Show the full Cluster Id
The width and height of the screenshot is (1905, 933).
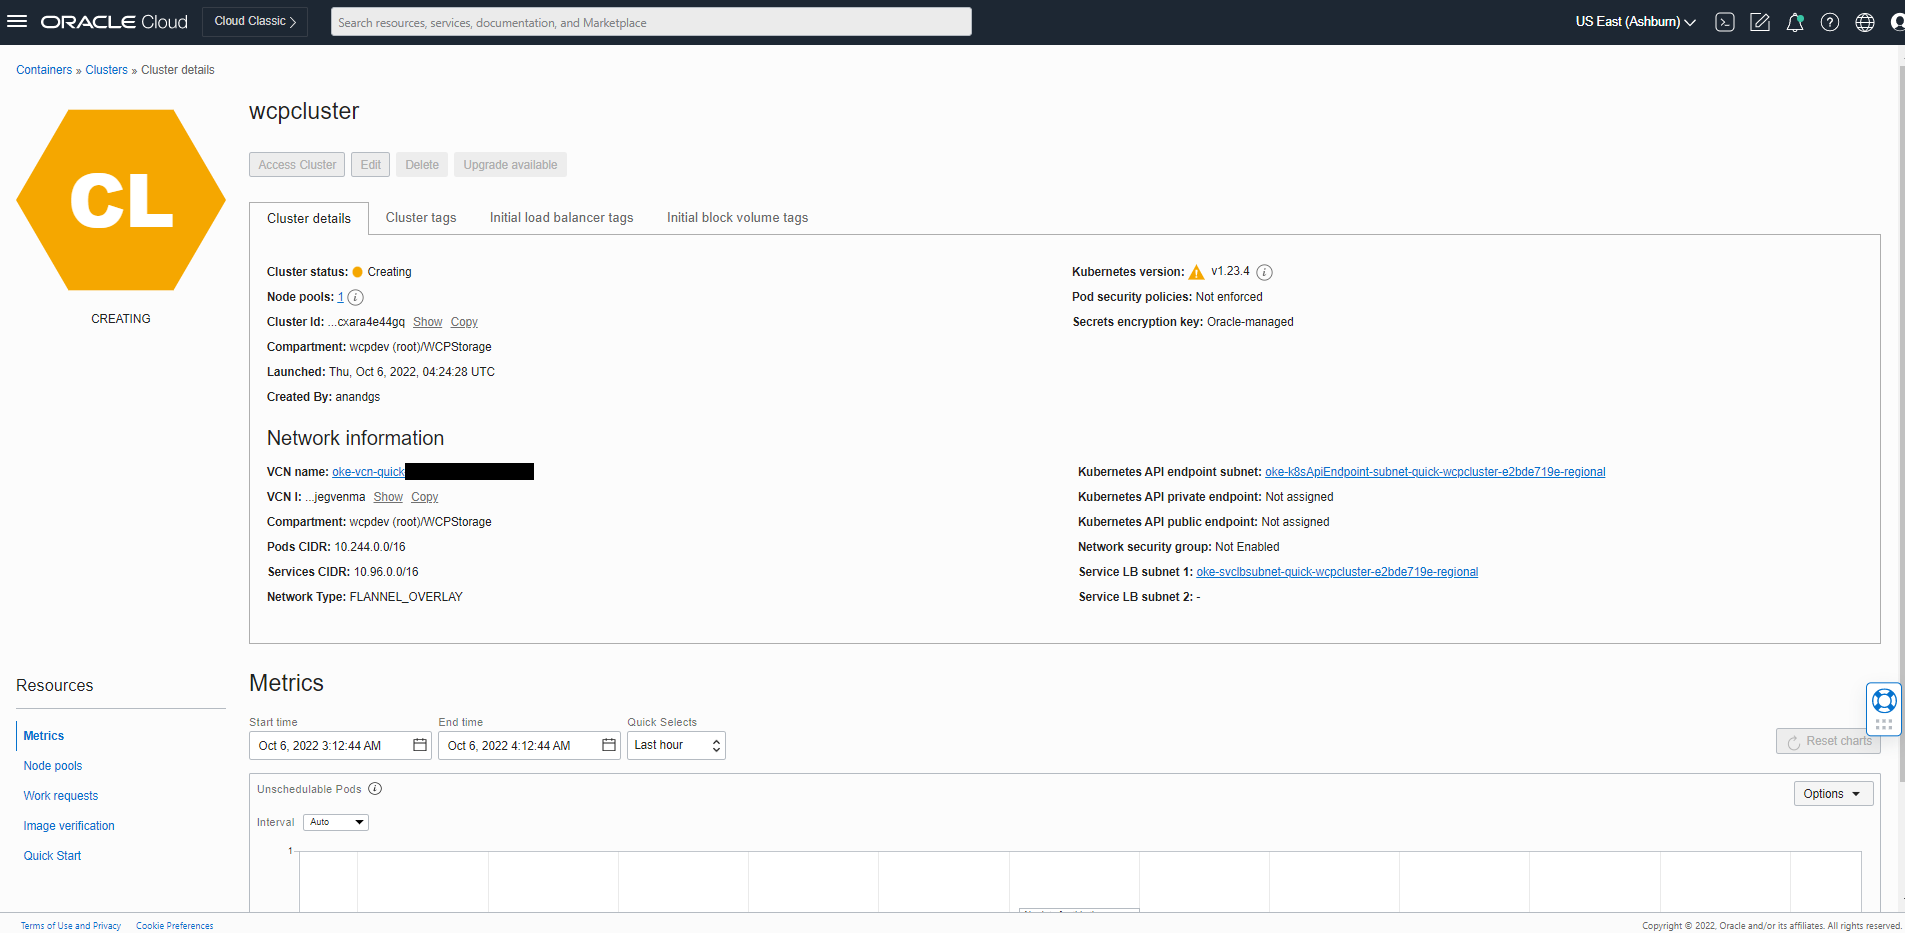427,322
